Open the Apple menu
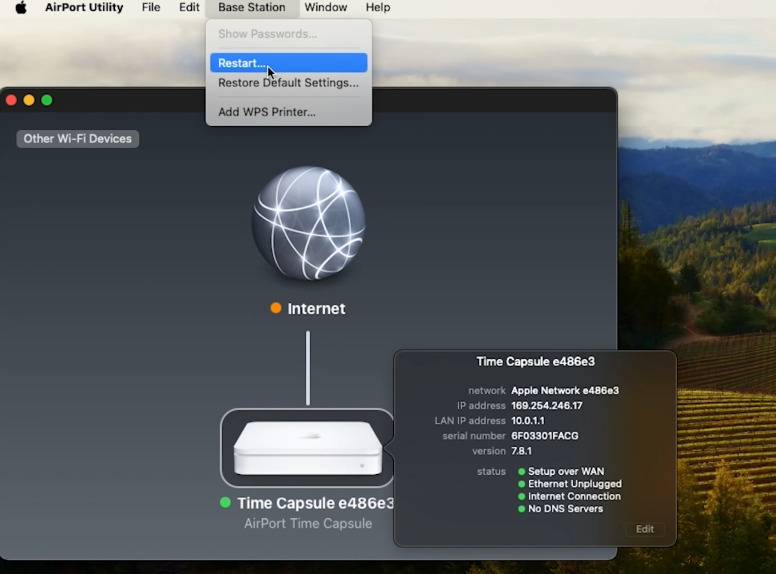The height and width of the screenshot is (574, 776). pos(21,7)
